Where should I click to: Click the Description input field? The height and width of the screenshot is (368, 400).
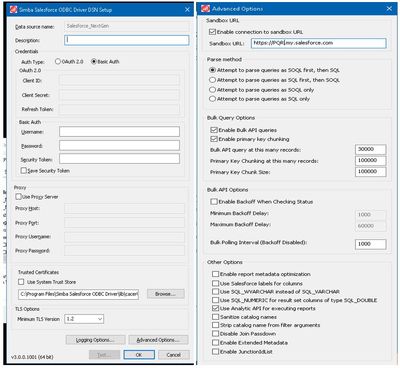tap(127, 40)
